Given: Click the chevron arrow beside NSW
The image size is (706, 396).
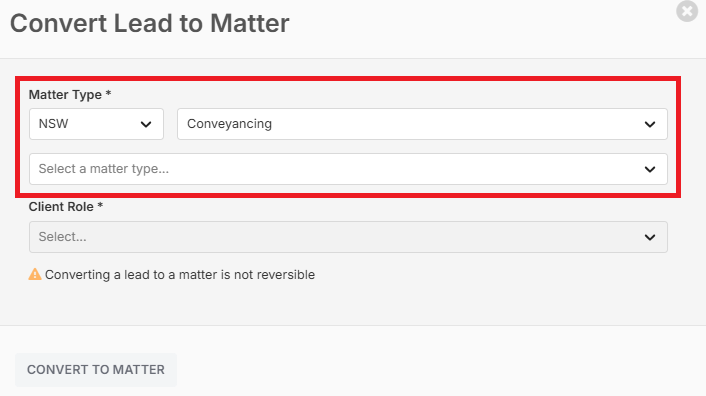Looking at the screenshot, I should pyautogui.click(x=146, y=124).
